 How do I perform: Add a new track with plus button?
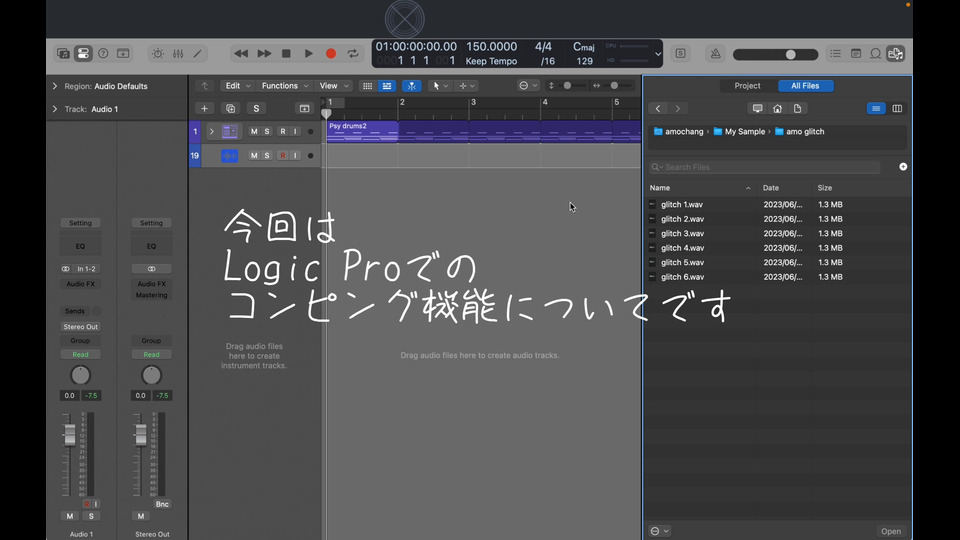204,108
